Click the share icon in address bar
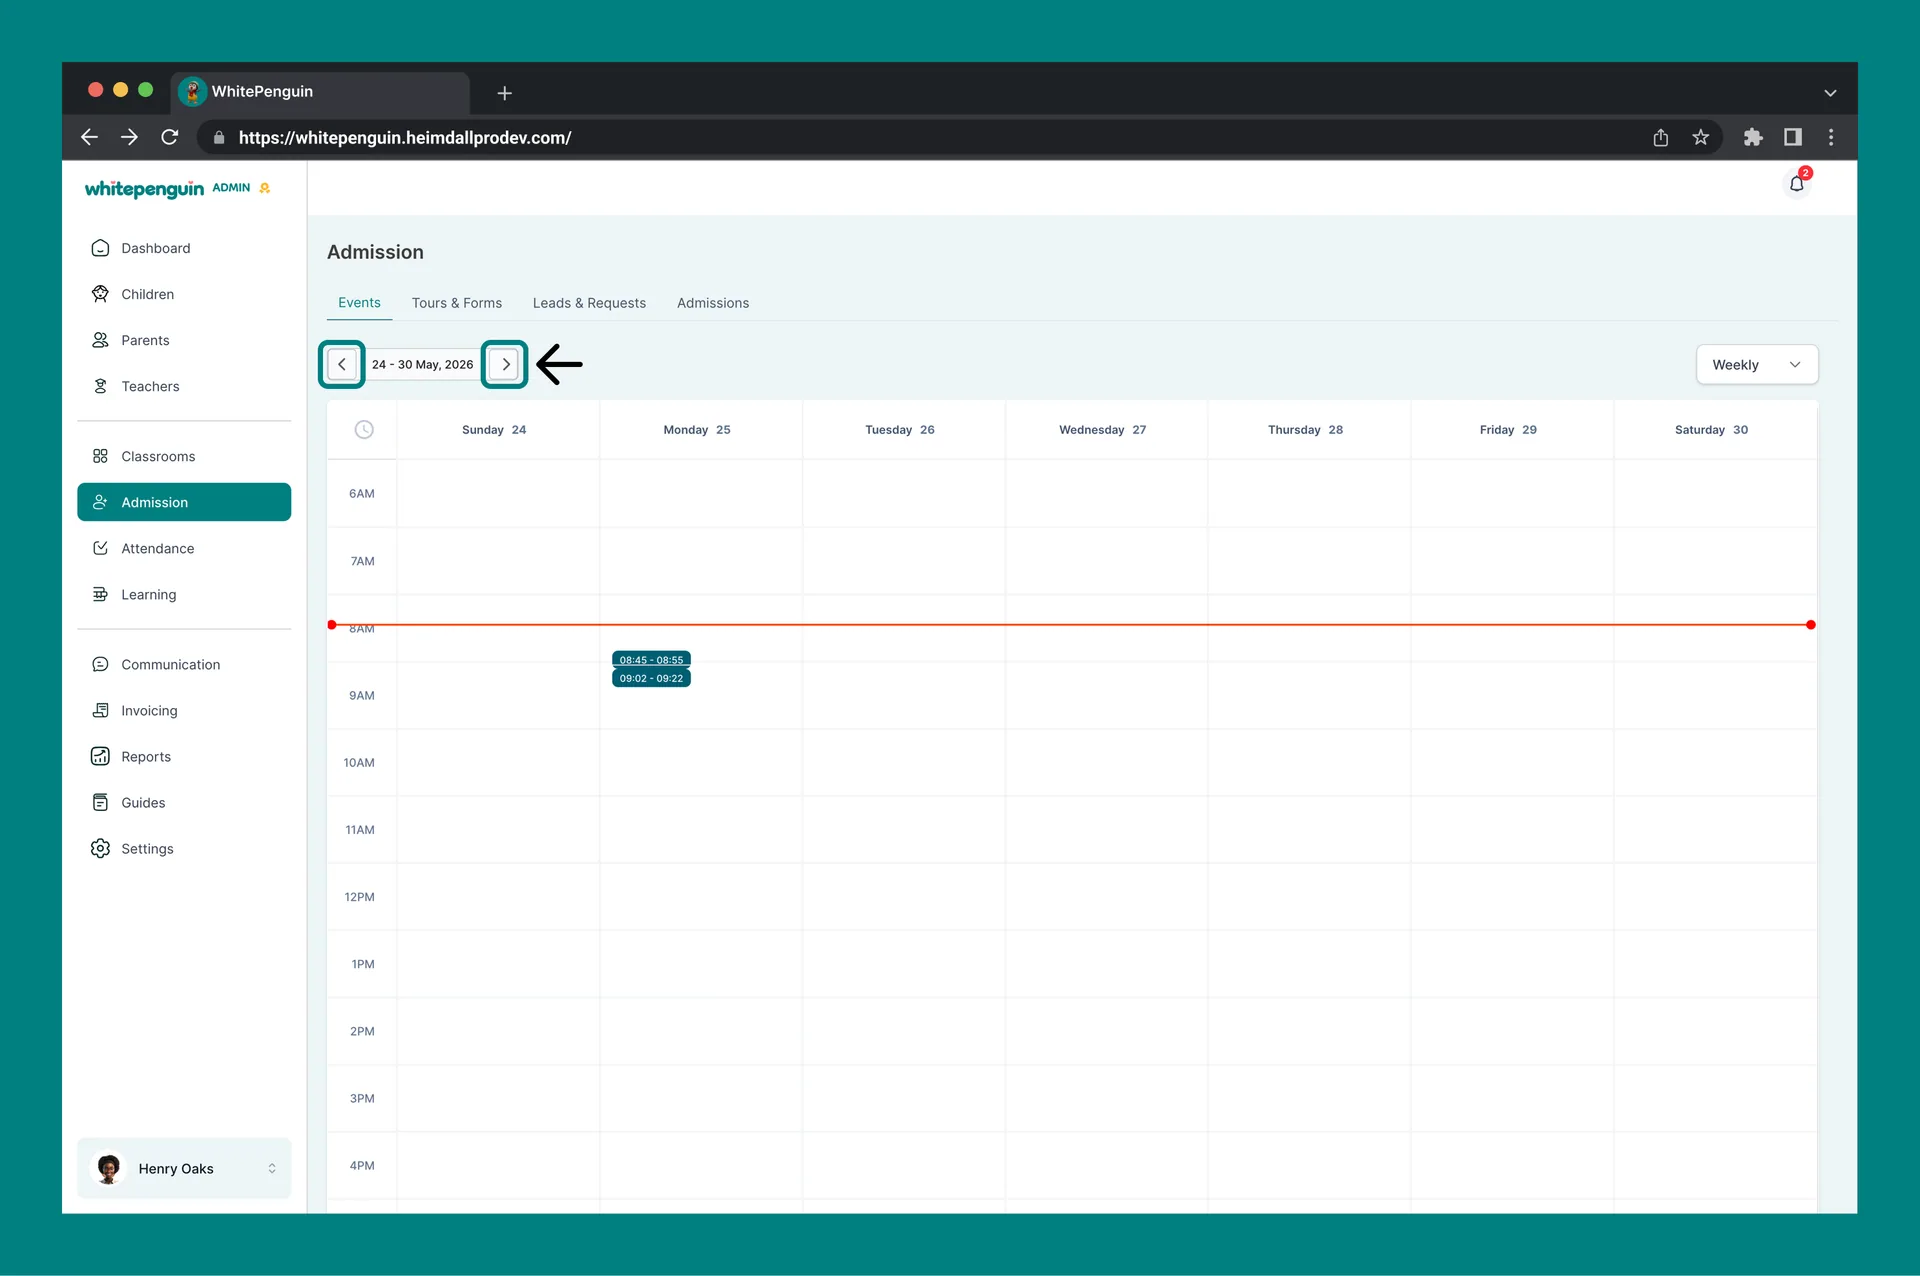The height and width of the screenshot is (1276, 1920). click(x=1661, y=137)
